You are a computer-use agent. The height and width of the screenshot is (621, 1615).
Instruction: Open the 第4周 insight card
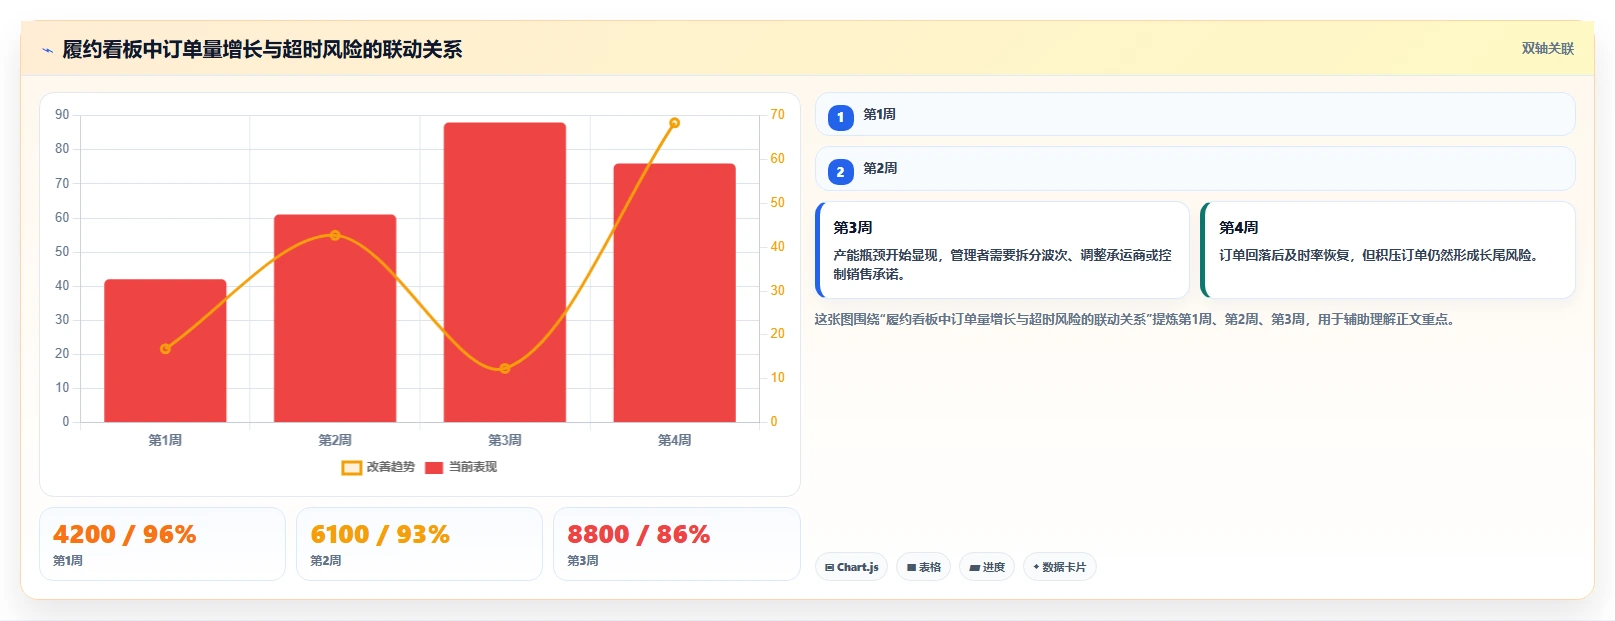(x=1387, y=250)
